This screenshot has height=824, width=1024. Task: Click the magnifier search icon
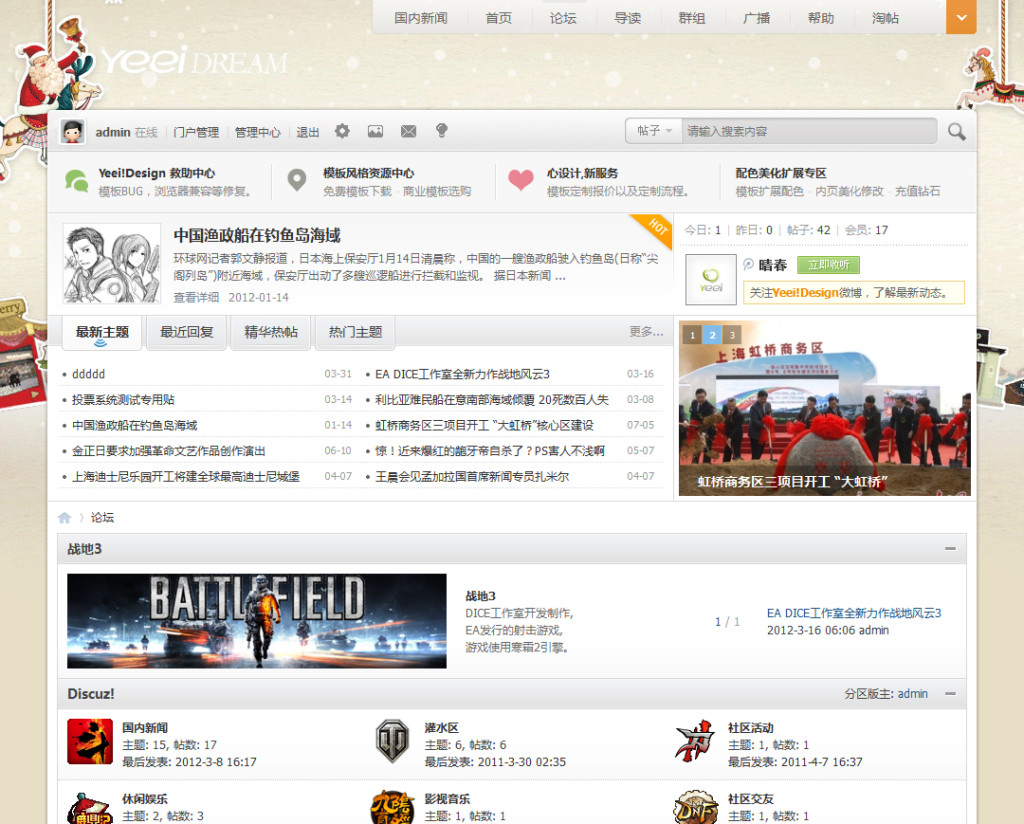957,132
